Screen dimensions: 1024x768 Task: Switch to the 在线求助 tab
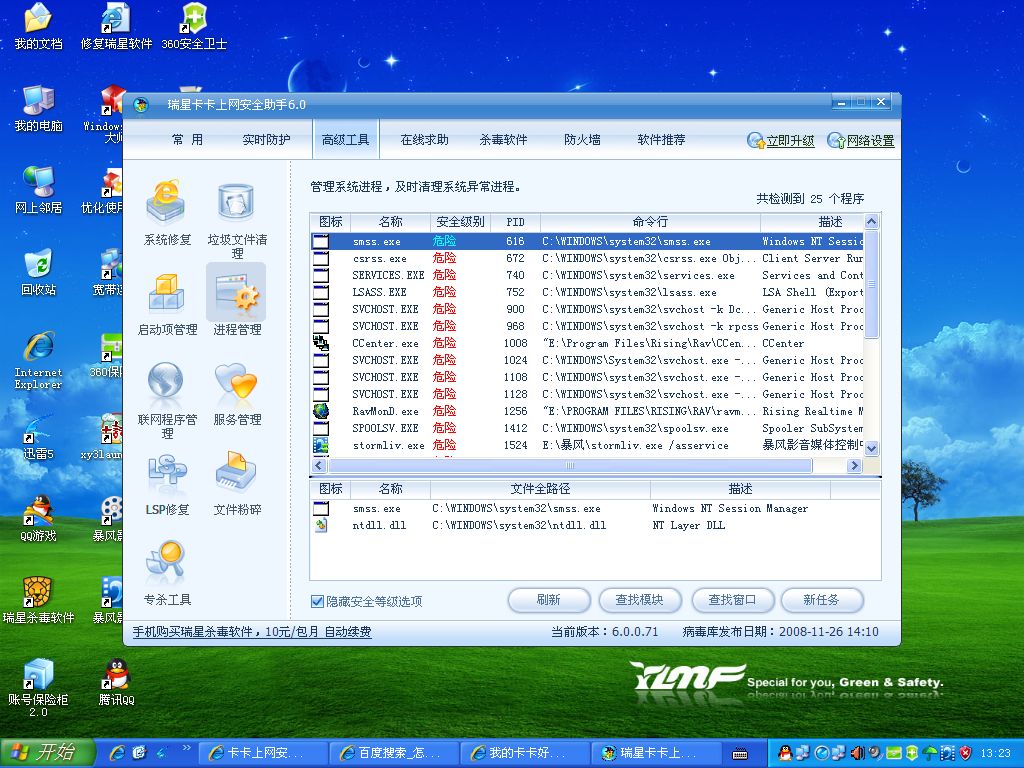[424, 140]
